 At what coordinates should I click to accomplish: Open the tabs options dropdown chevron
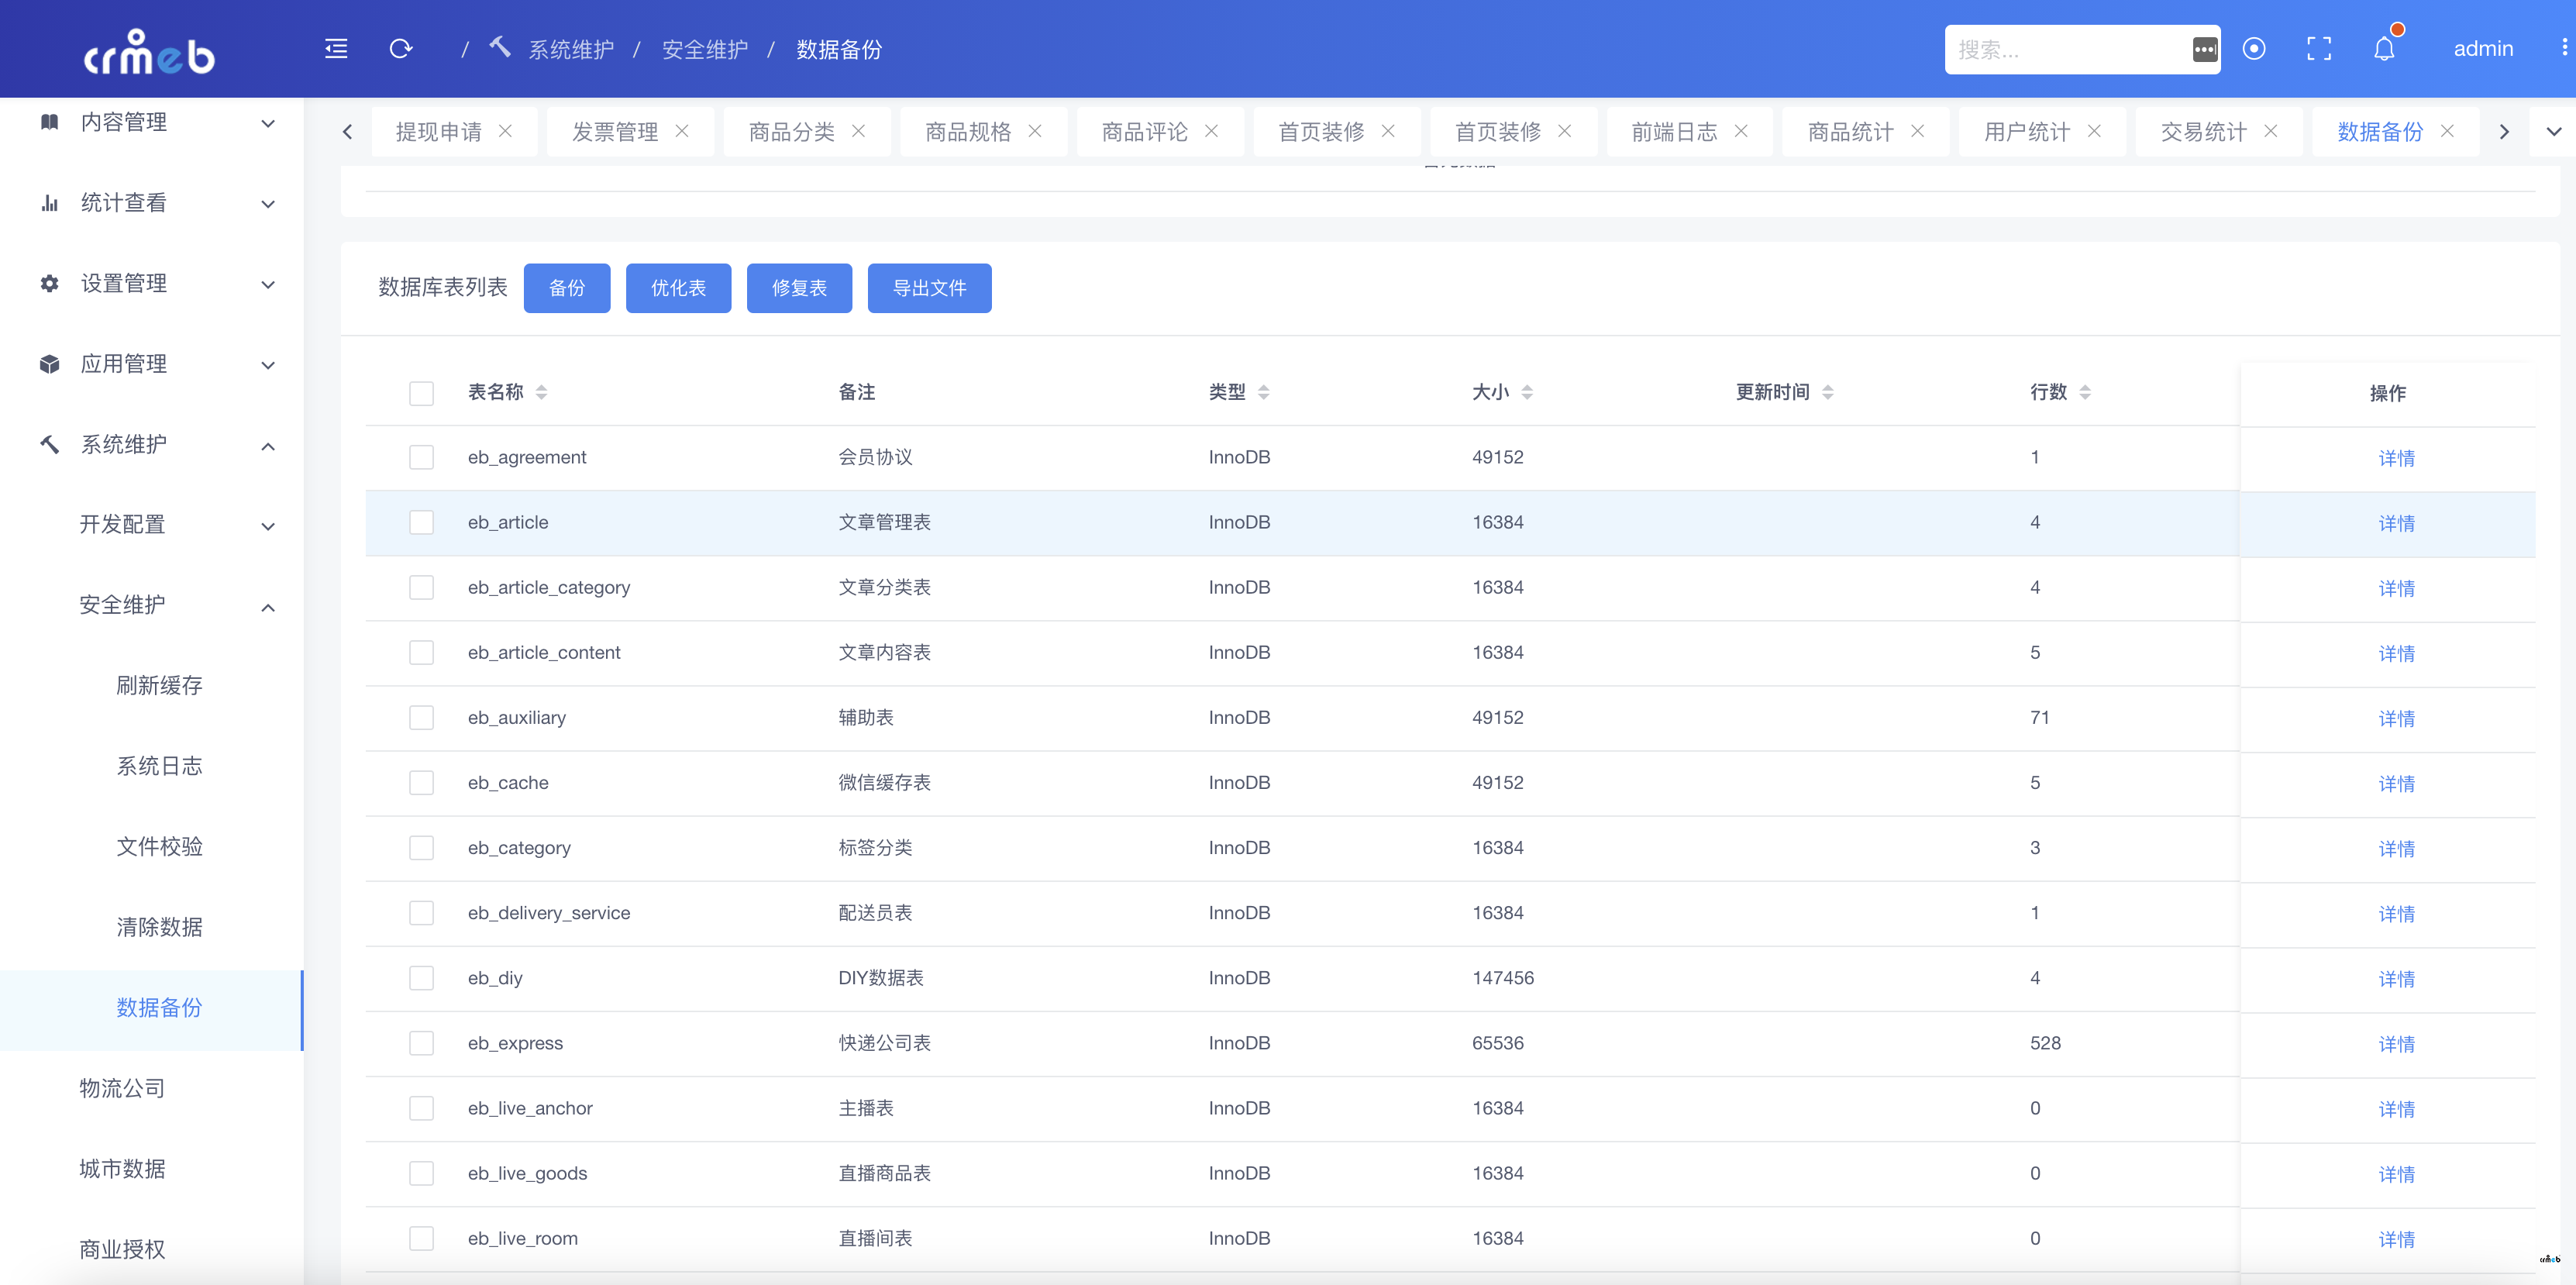click(2553, 131)
